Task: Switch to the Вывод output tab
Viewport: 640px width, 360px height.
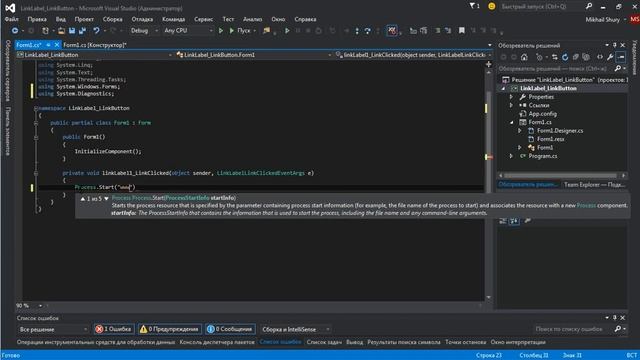Action: tap(354, 342)
